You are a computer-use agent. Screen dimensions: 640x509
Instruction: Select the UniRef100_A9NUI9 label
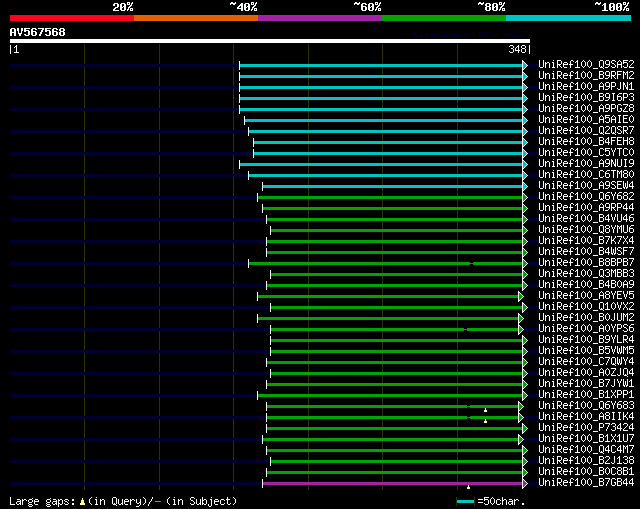click(x=586, y=163)
